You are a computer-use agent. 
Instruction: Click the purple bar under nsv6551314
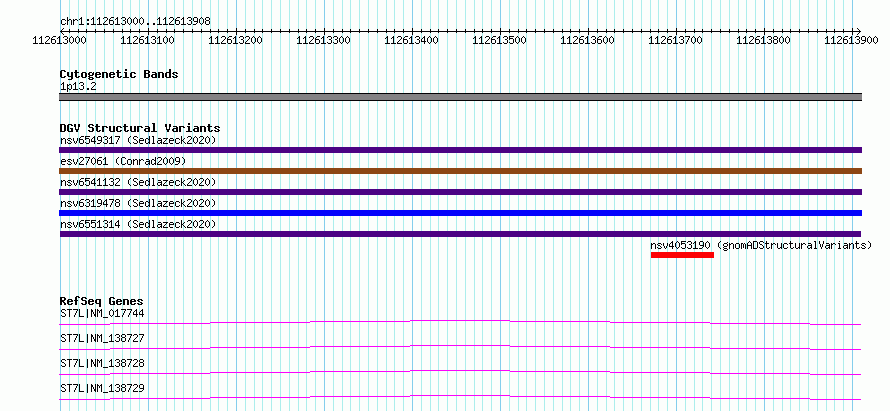coord(460,234)
